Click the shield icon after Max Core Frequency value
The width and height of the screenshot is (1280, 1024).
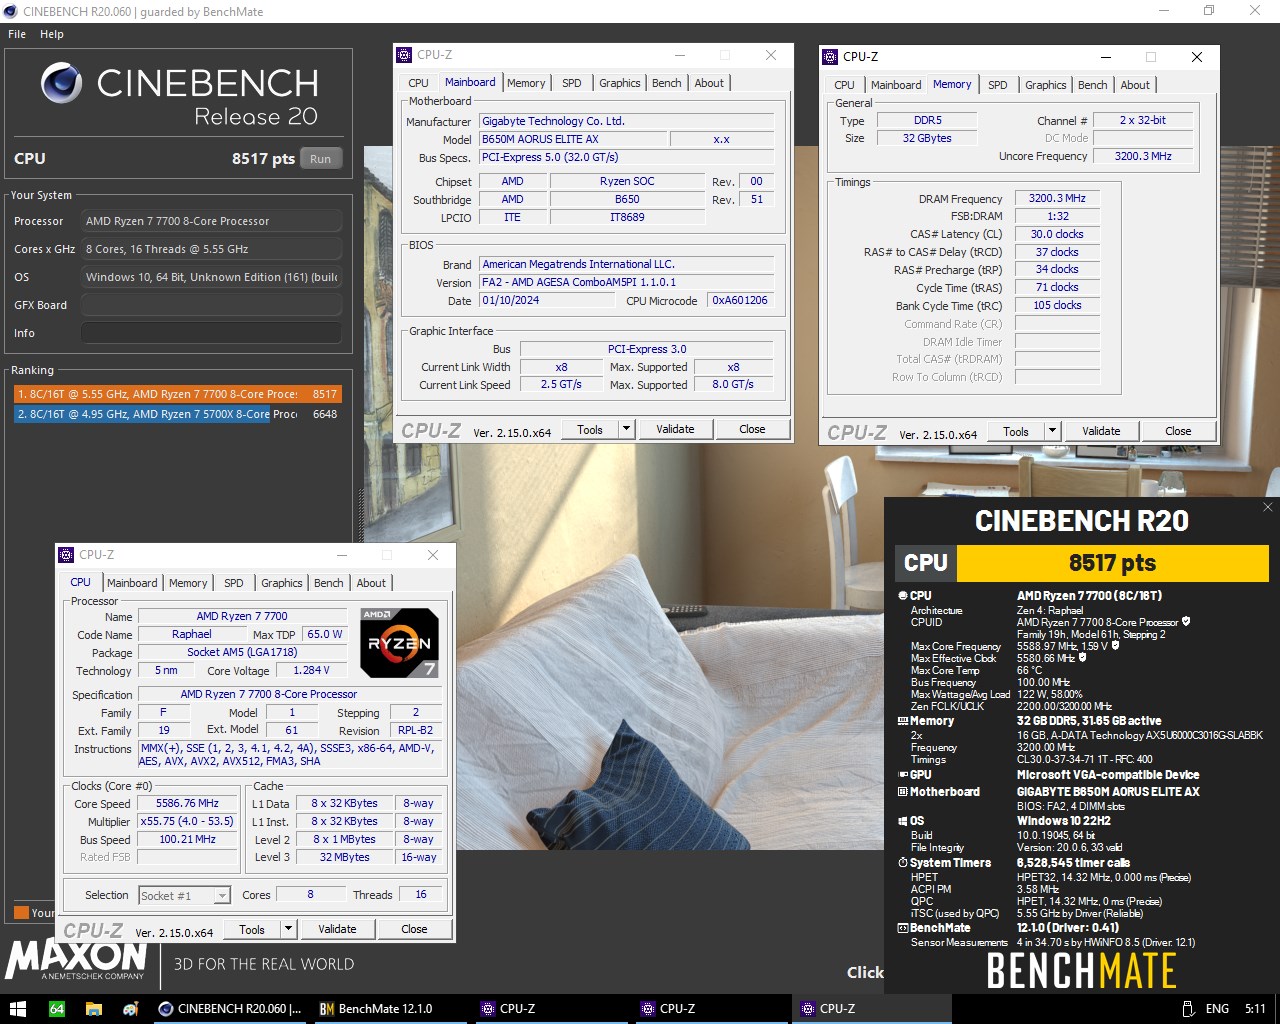pos(1115,646)
